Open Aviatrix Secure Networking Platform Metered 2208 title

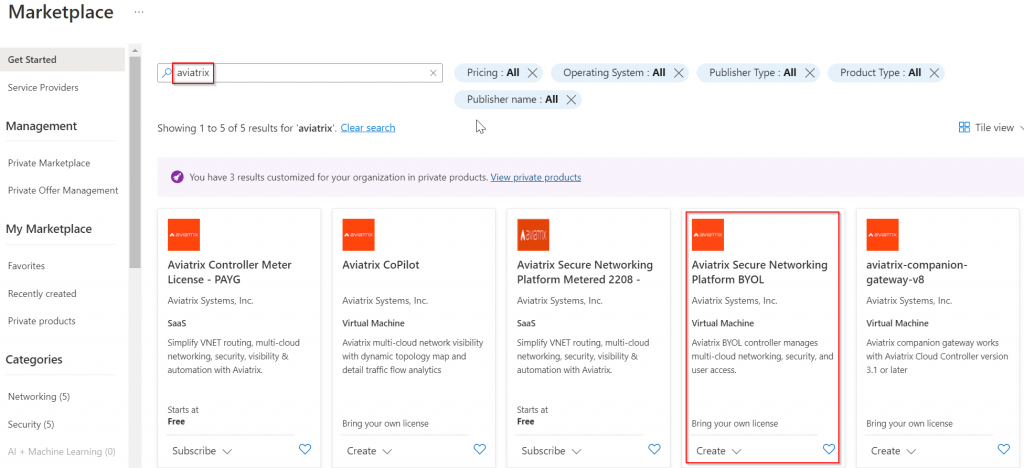coord(584,272)
